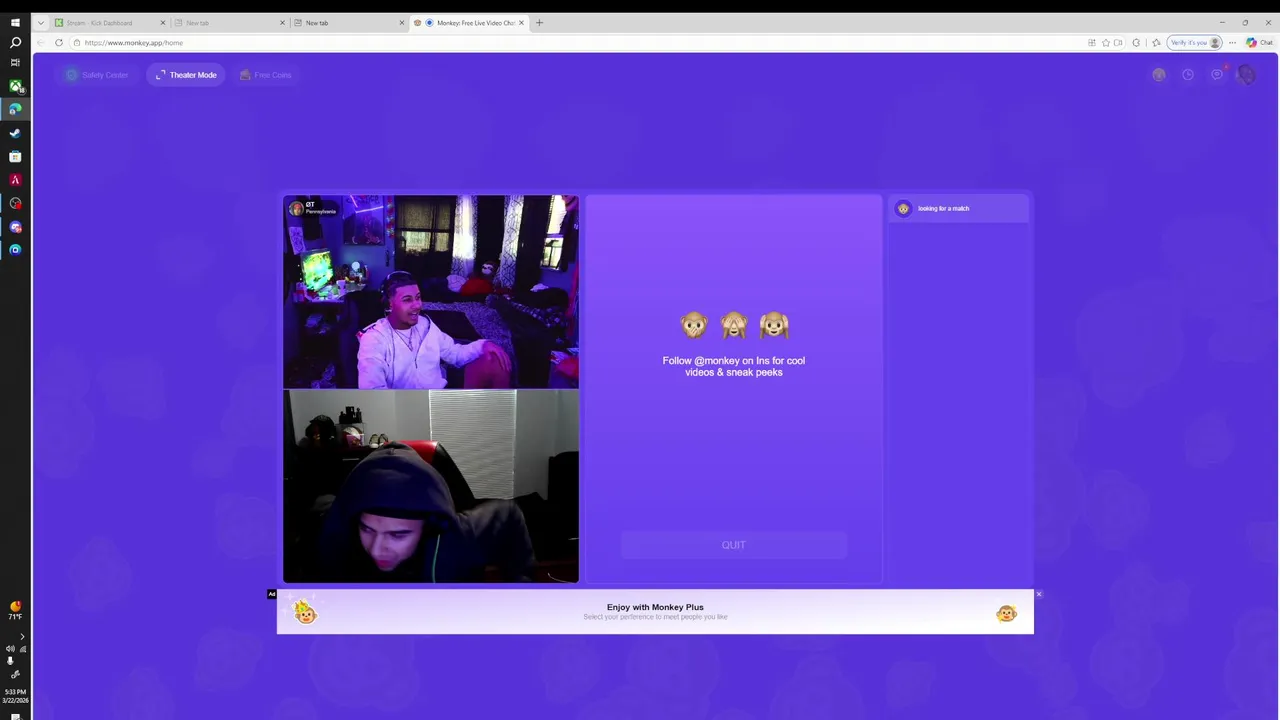Open browser extensions icon

coord(1136,43)
